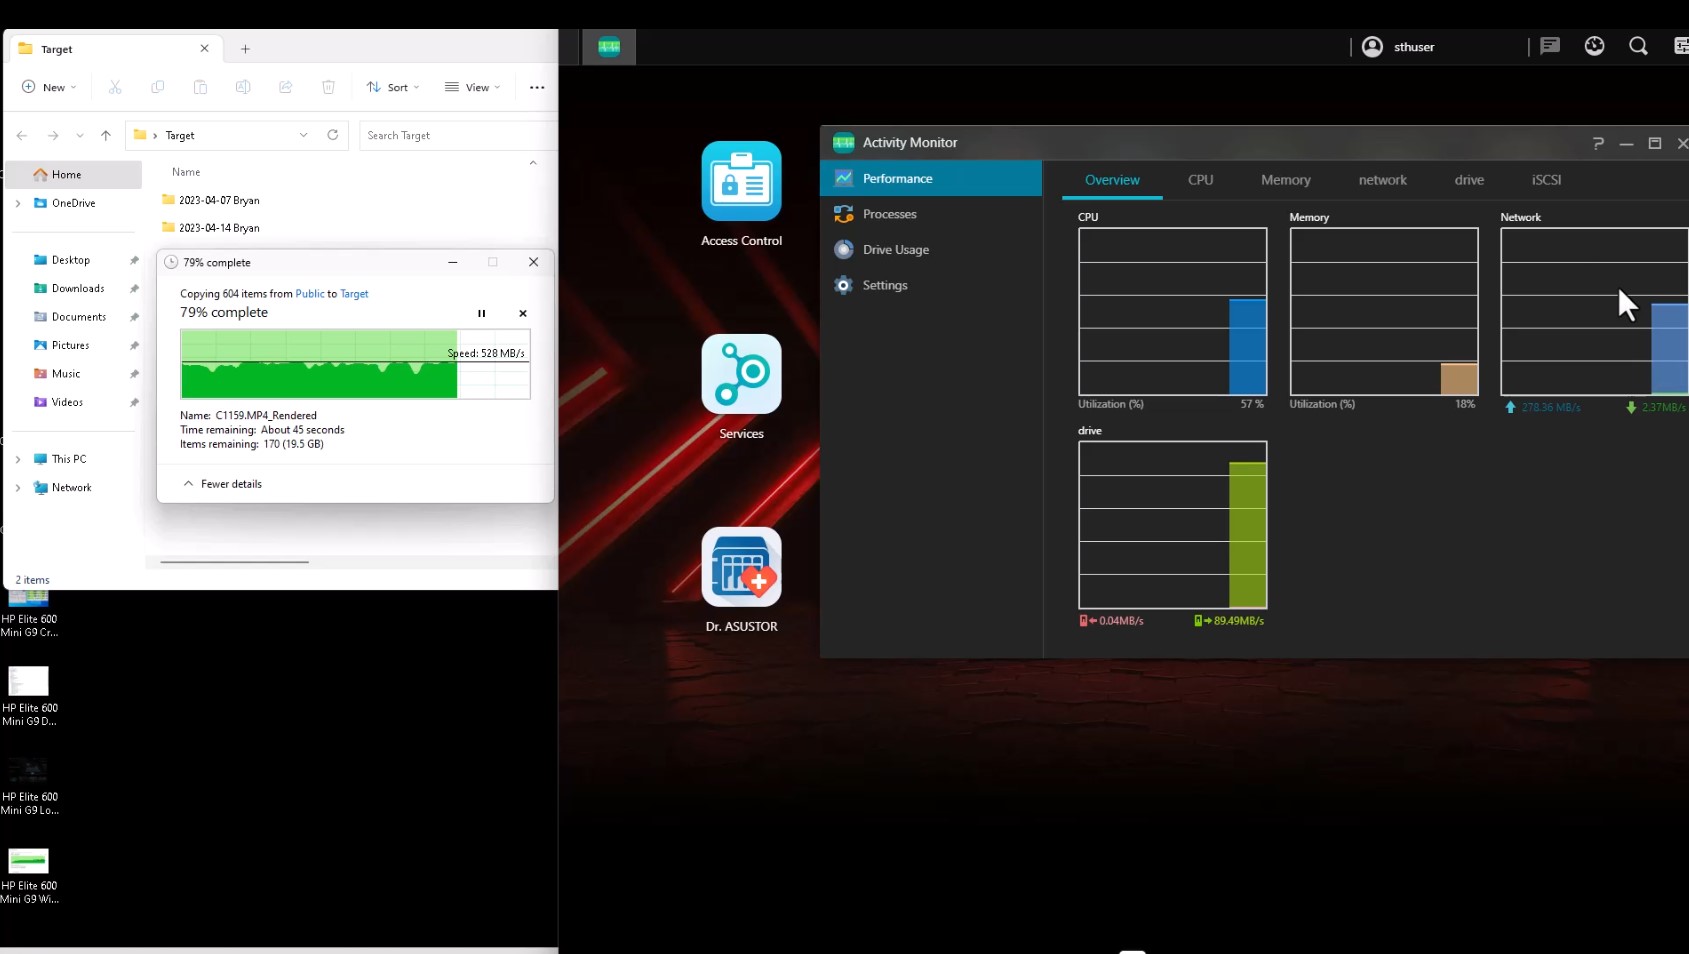This screenshot has height=954, width=1689.
Task: Switch to the CPU tab
Action: (x=1200, y=180)
